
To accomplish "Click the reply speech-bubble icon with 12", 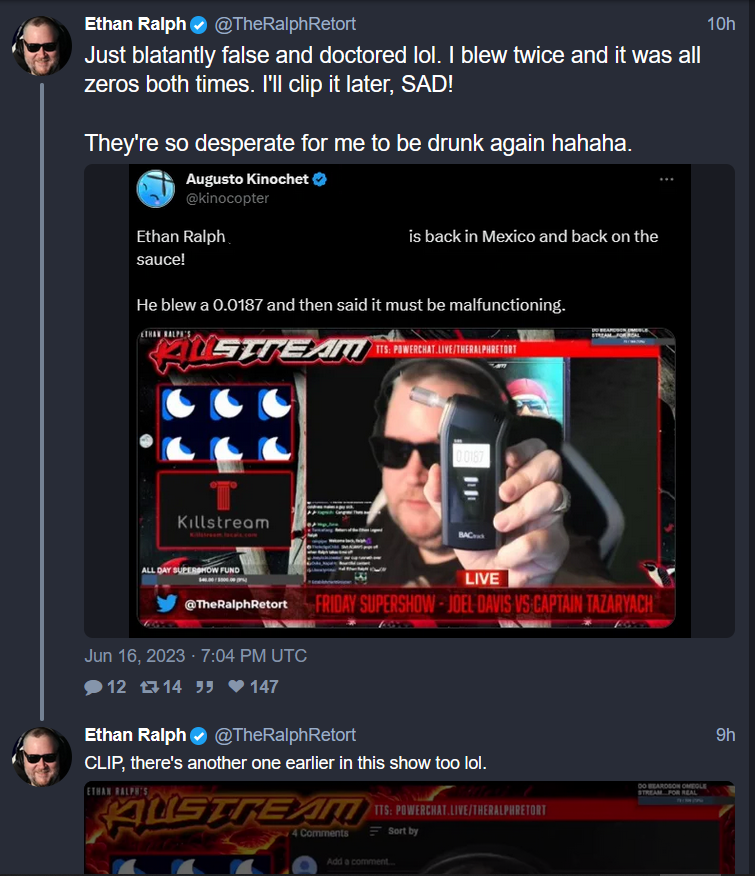I will pos(93,687).
